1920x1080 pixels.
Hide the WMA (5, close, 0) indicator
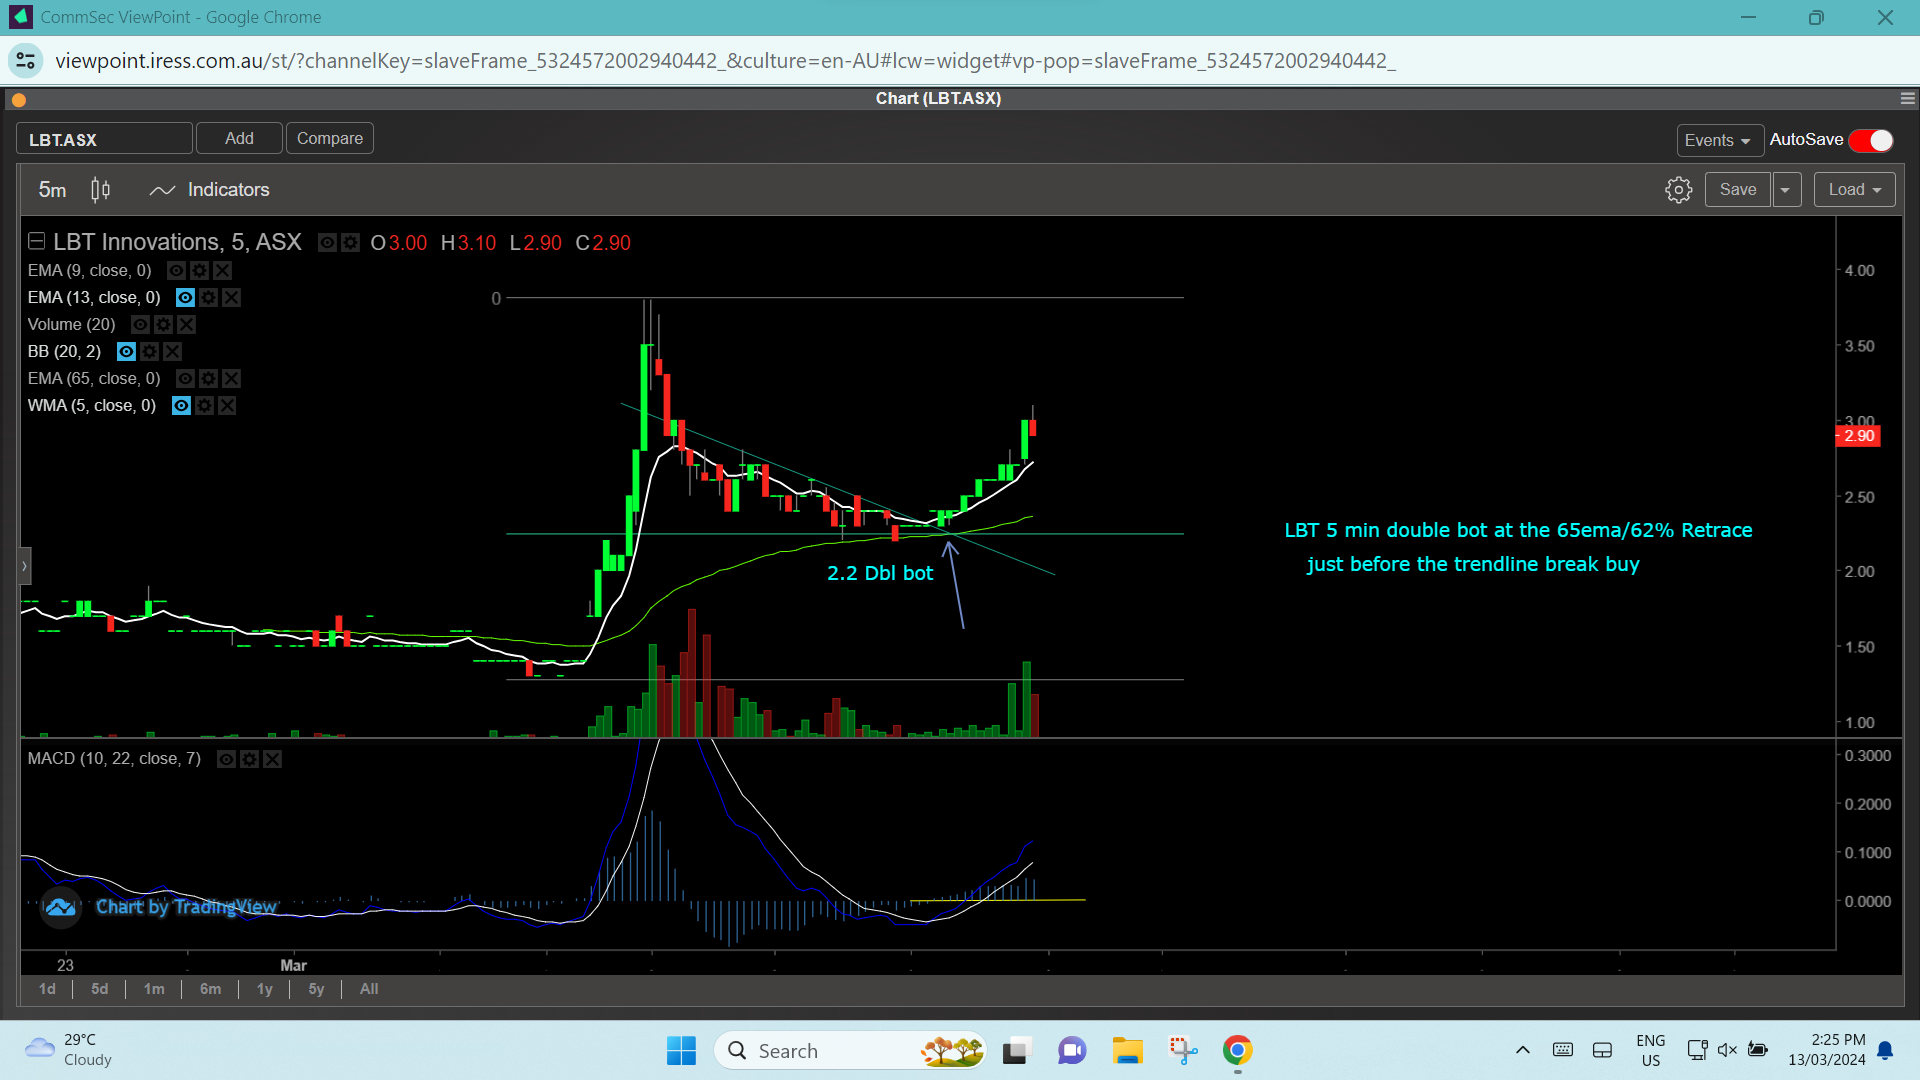coord(181,405)
